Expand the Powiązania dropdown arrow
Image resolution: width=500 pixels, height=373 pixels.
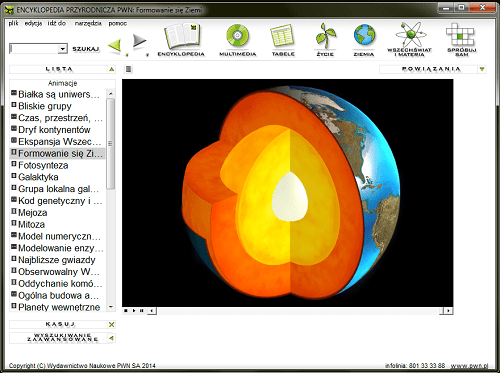[x=482, y=69]
